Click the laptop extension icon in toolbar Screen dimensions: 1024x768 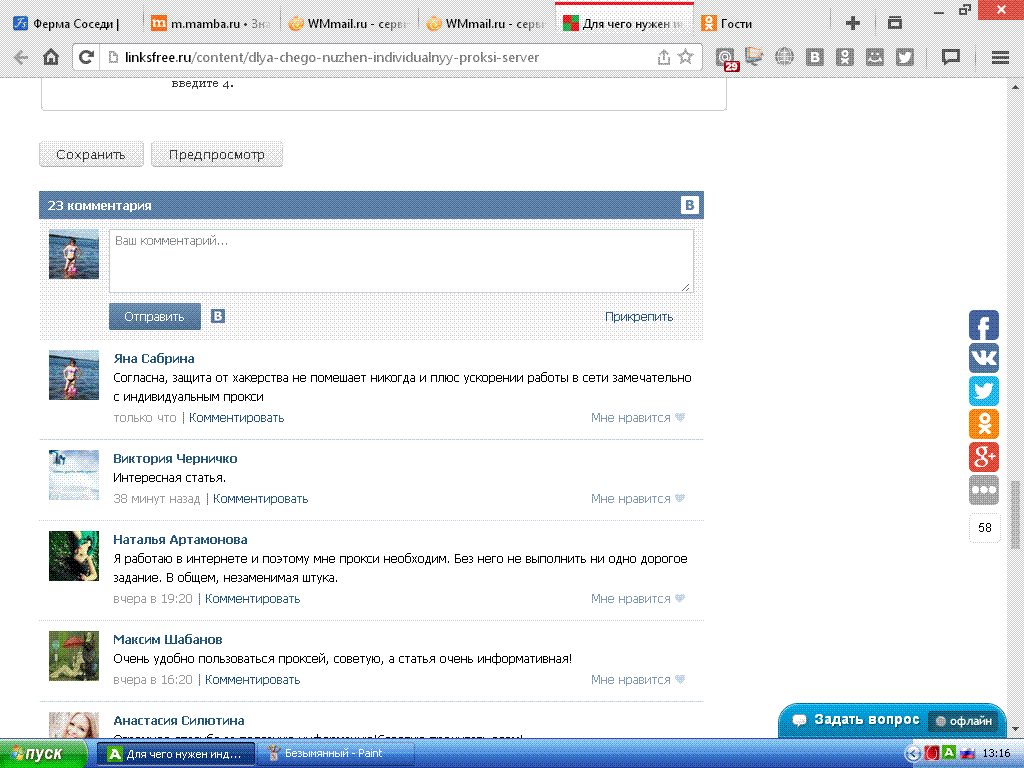pos(754,57)
